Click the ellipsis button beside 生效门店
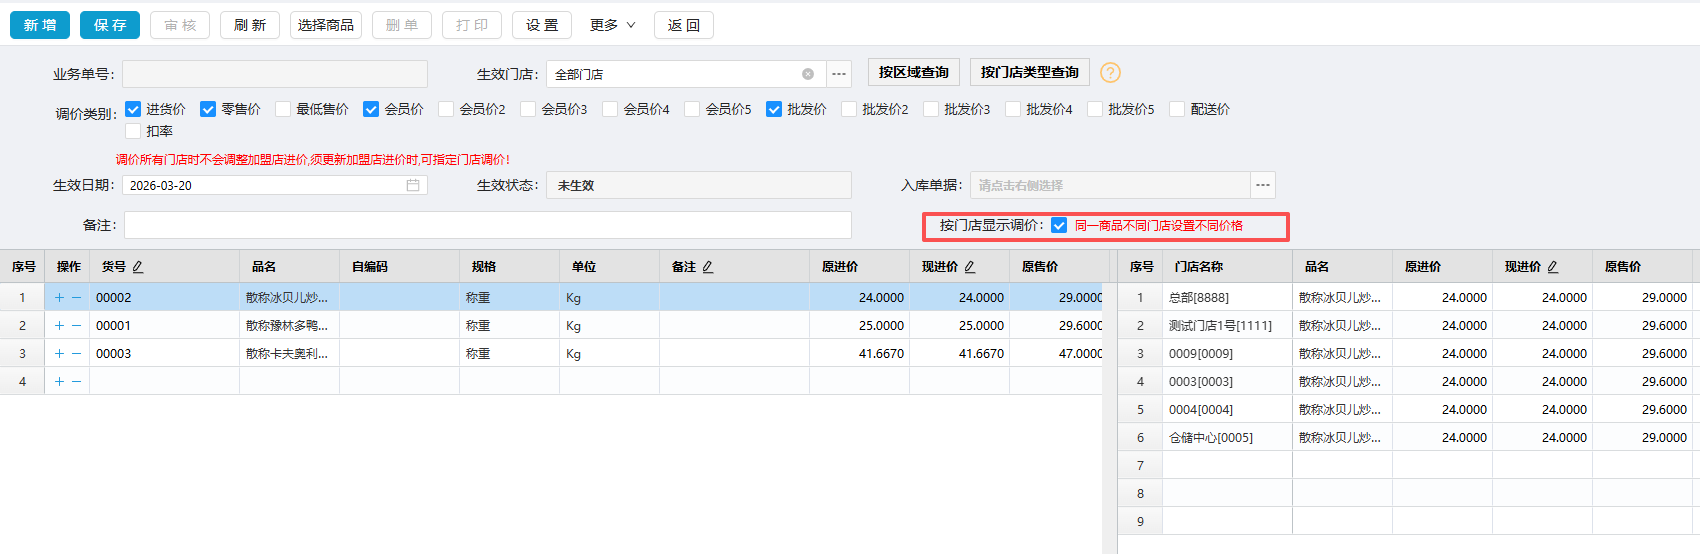This screenshot has width=1700, height=554. tap(839, 74)
